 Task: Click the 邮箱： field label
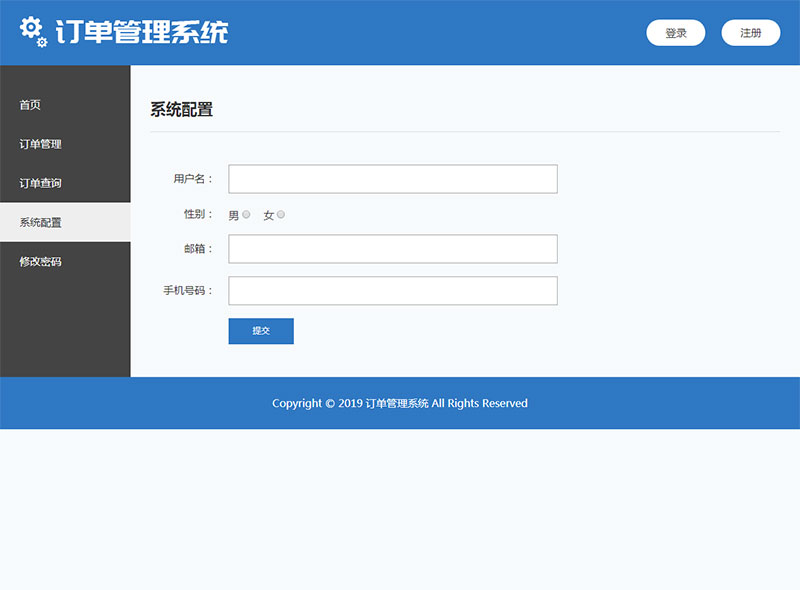(198, 249)
